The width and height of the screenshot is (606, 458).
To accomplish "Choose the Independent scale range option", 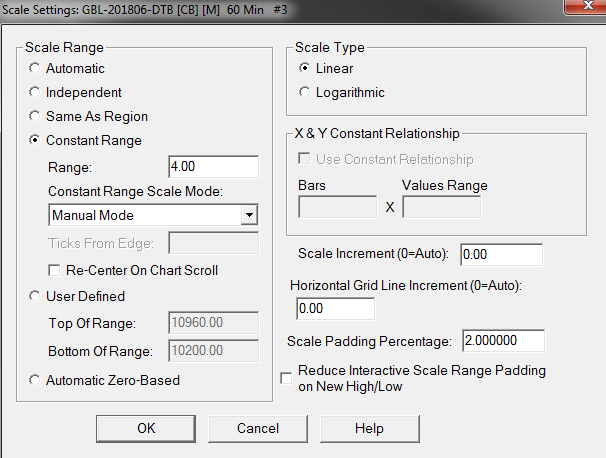I will pos(37,92).
